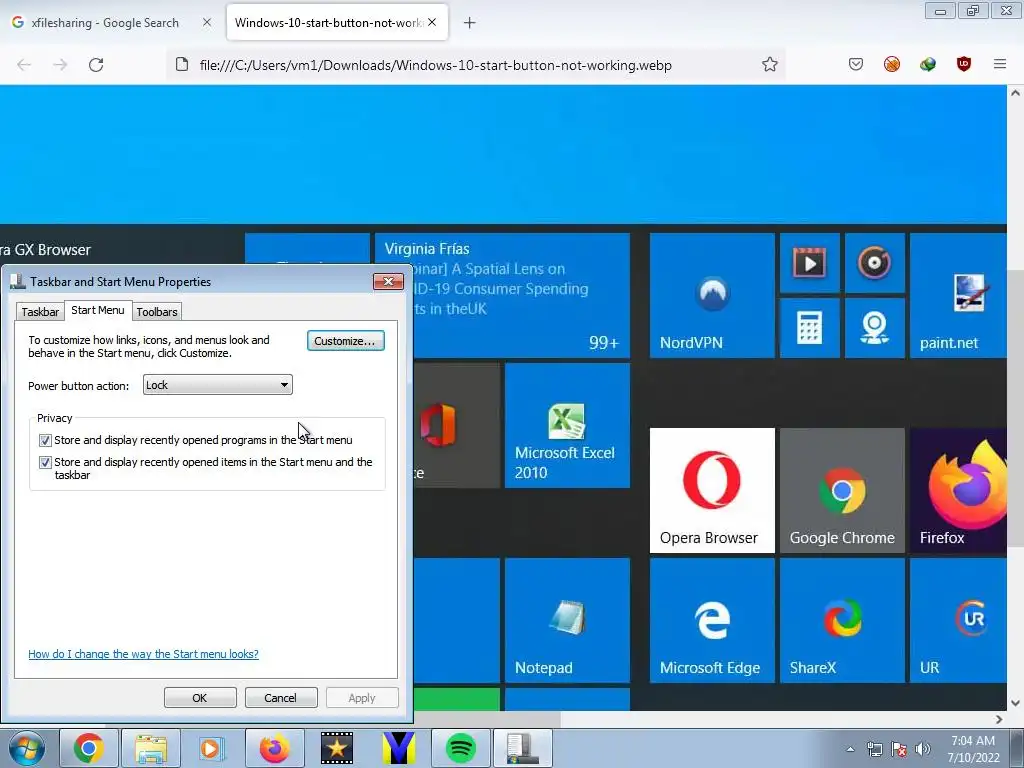Click the Groove music disc tile
Viewport: 1024px width, 768px height.
[x=874, y=263]
